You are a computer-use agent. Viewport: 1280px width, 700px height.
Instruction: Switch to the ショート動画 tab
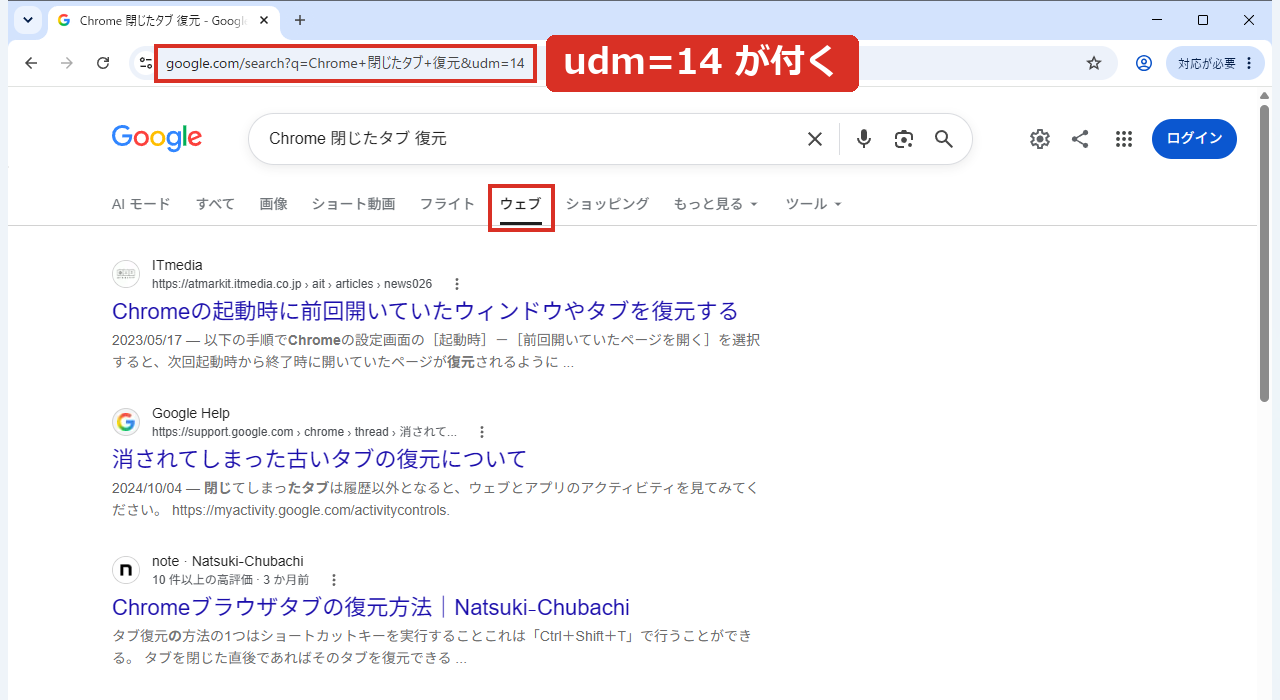coord(353,204)
